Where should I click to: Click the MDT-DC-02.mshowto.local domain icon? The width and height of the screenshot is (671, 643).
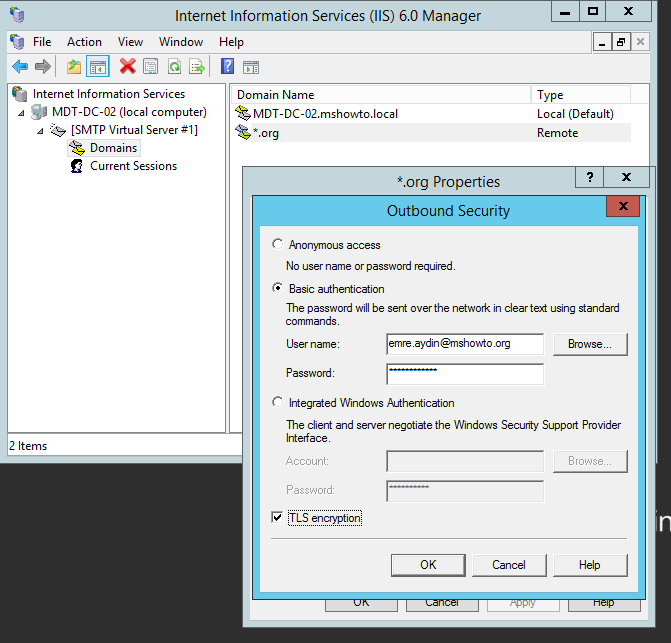point(243,113)
